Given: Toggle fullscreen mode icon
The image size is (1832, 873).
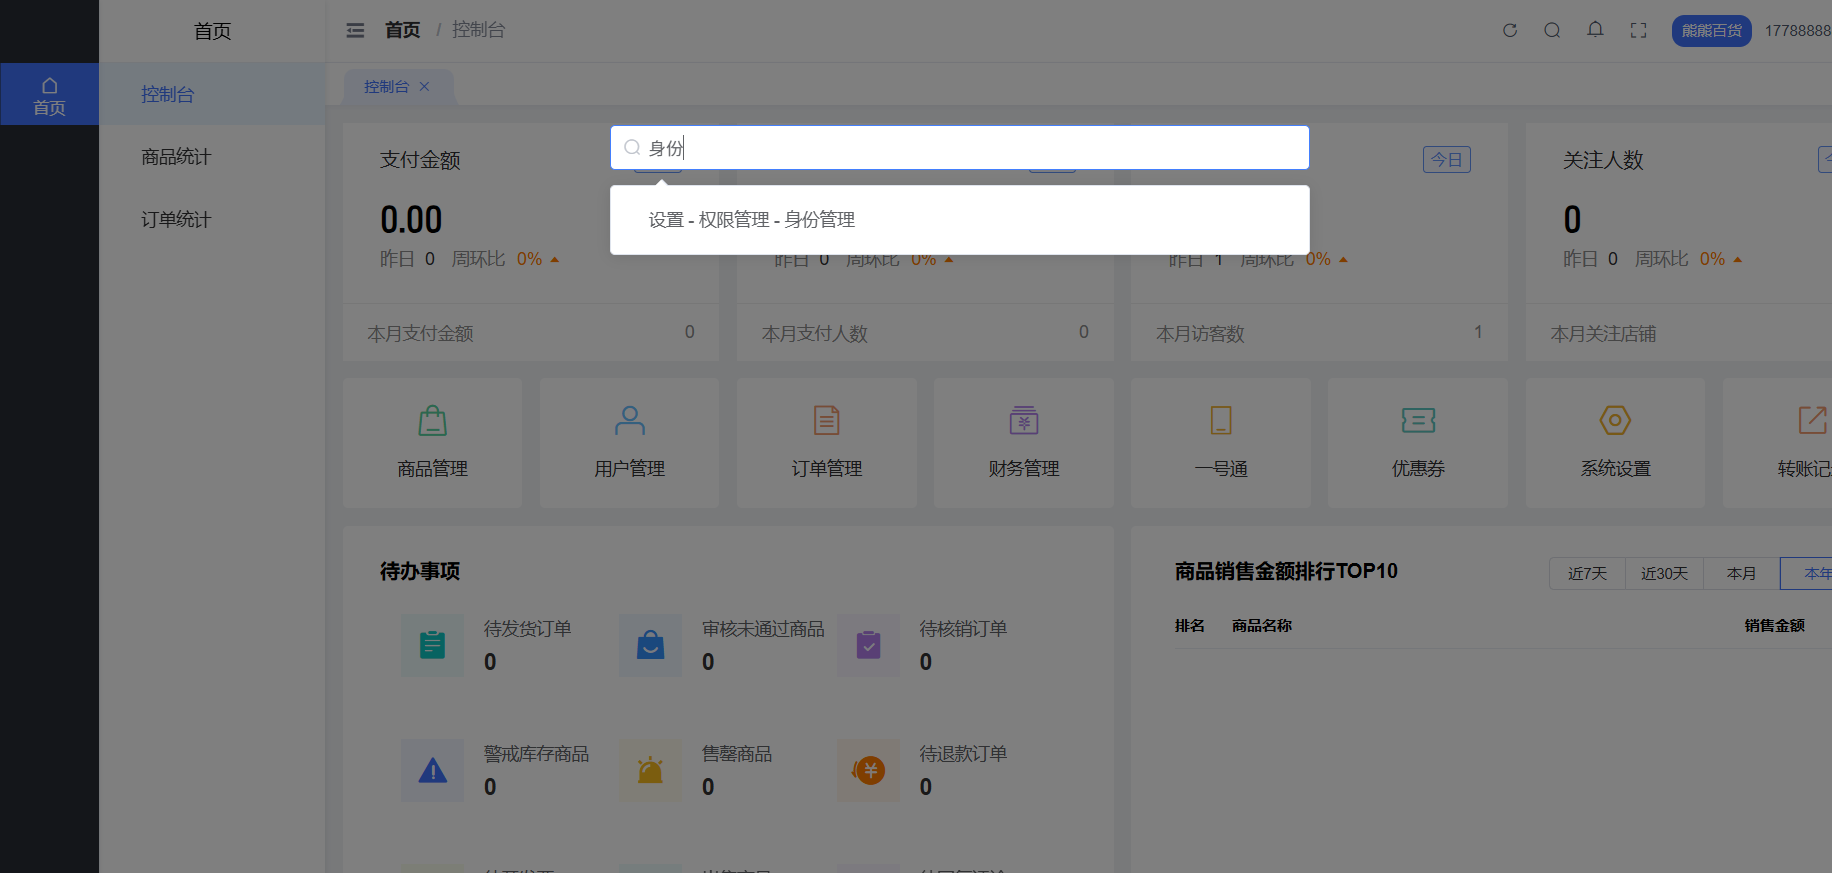Looking at the screenshot, I should (1638, 30).
